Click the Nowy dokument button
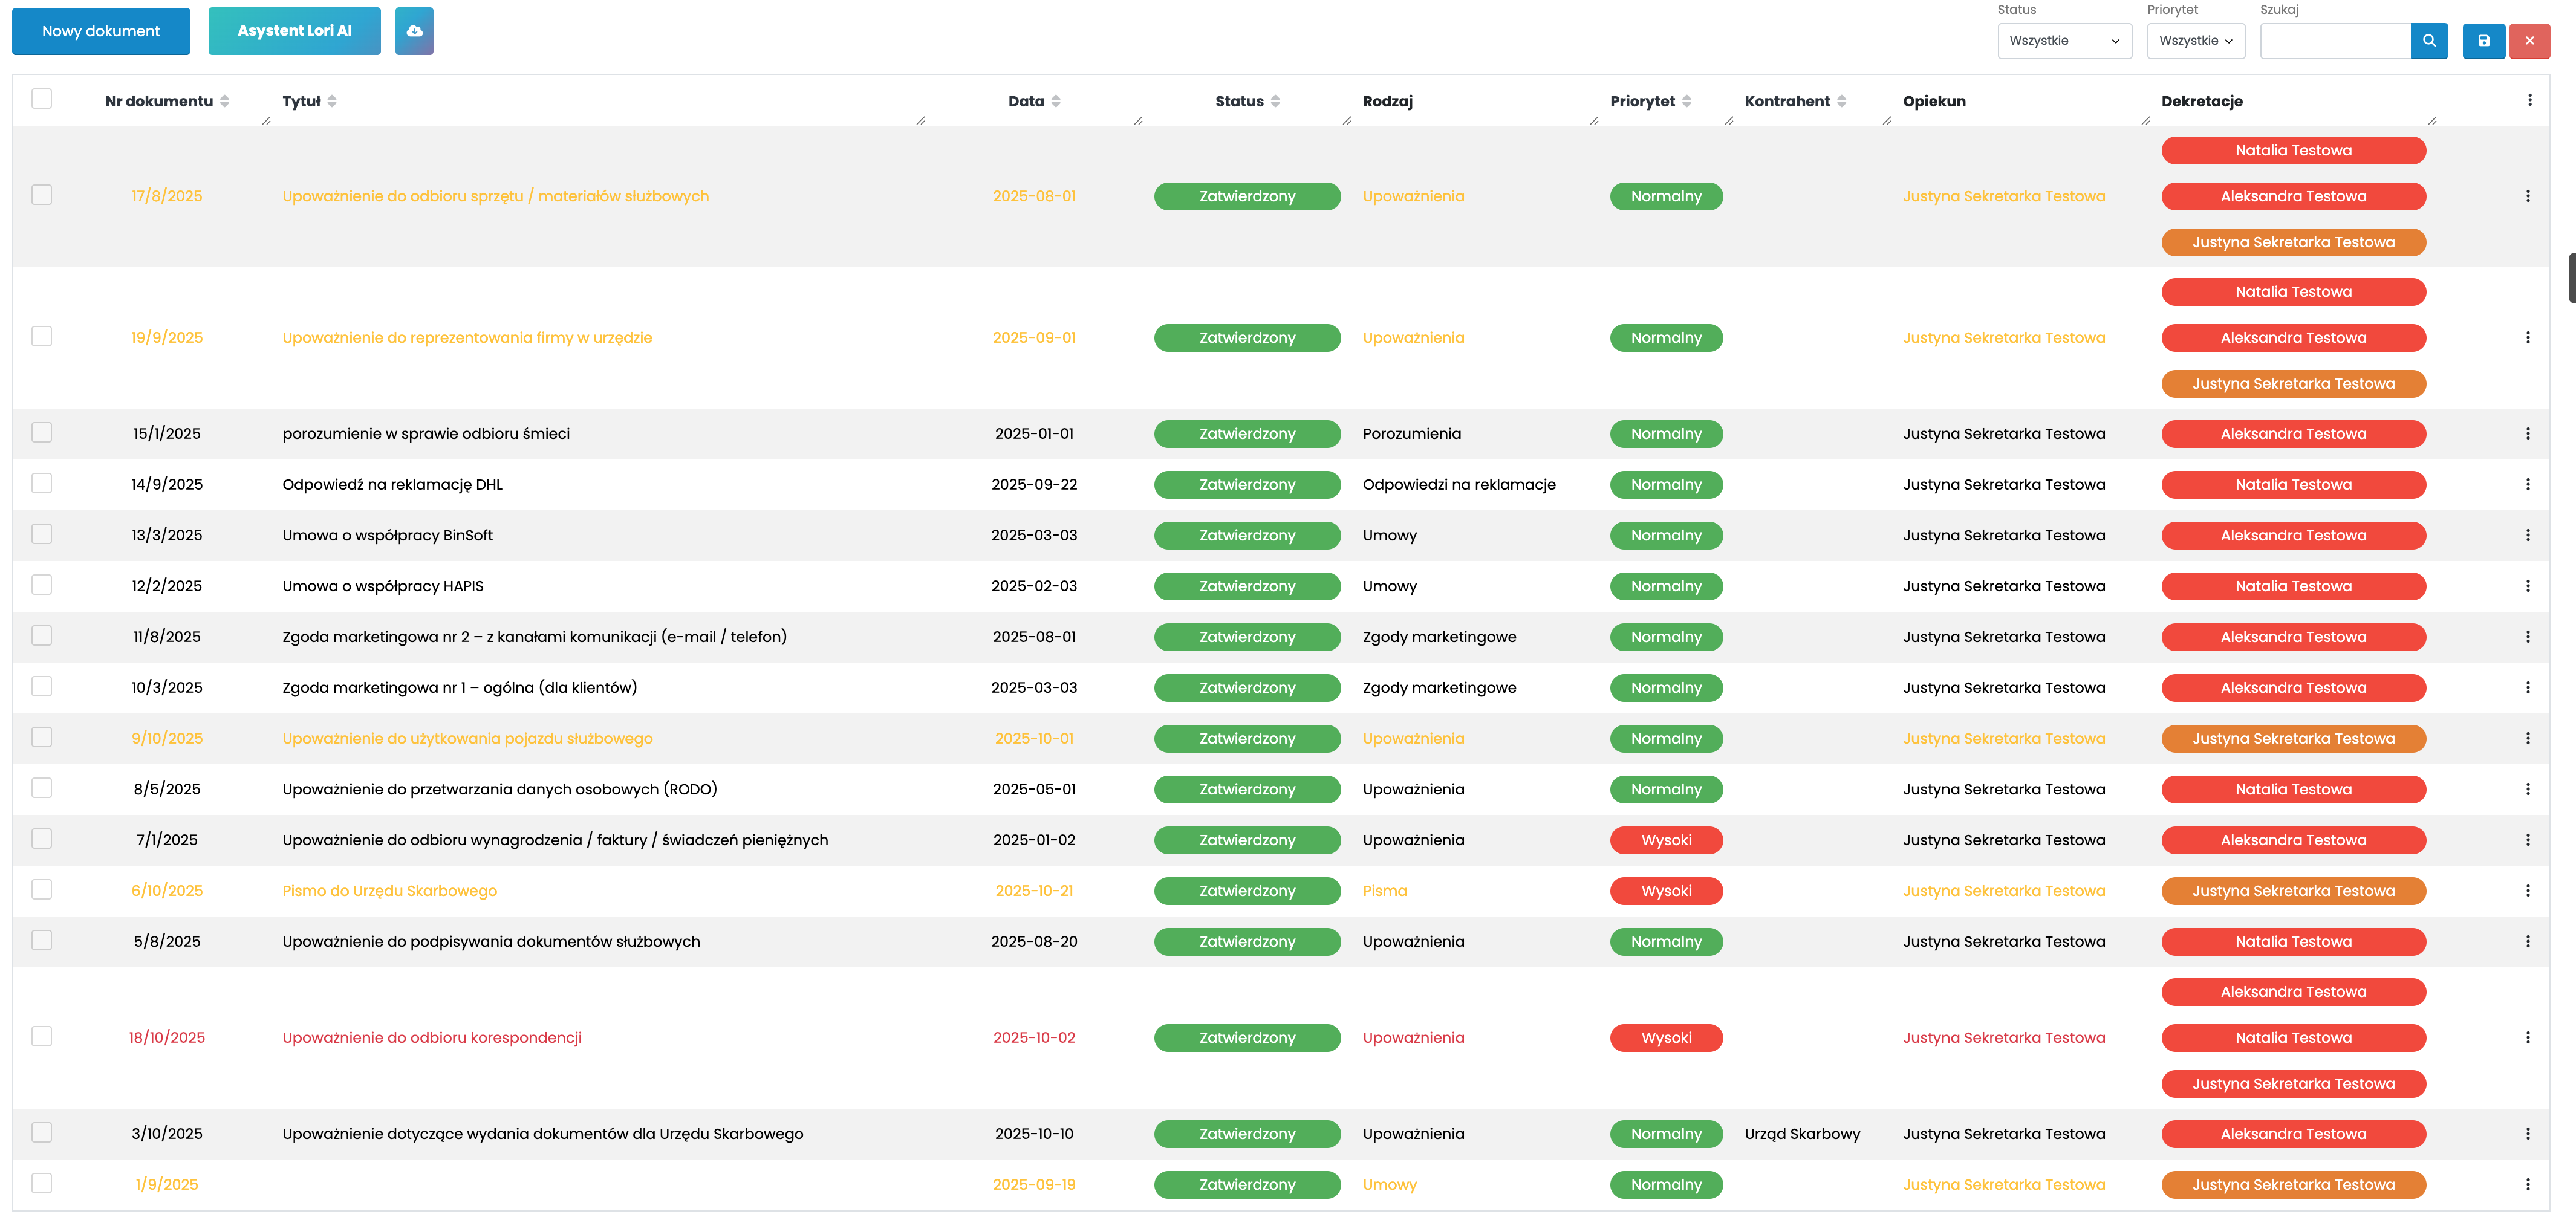Viewport: 2576px width, 1220px height. click(101, 31)
